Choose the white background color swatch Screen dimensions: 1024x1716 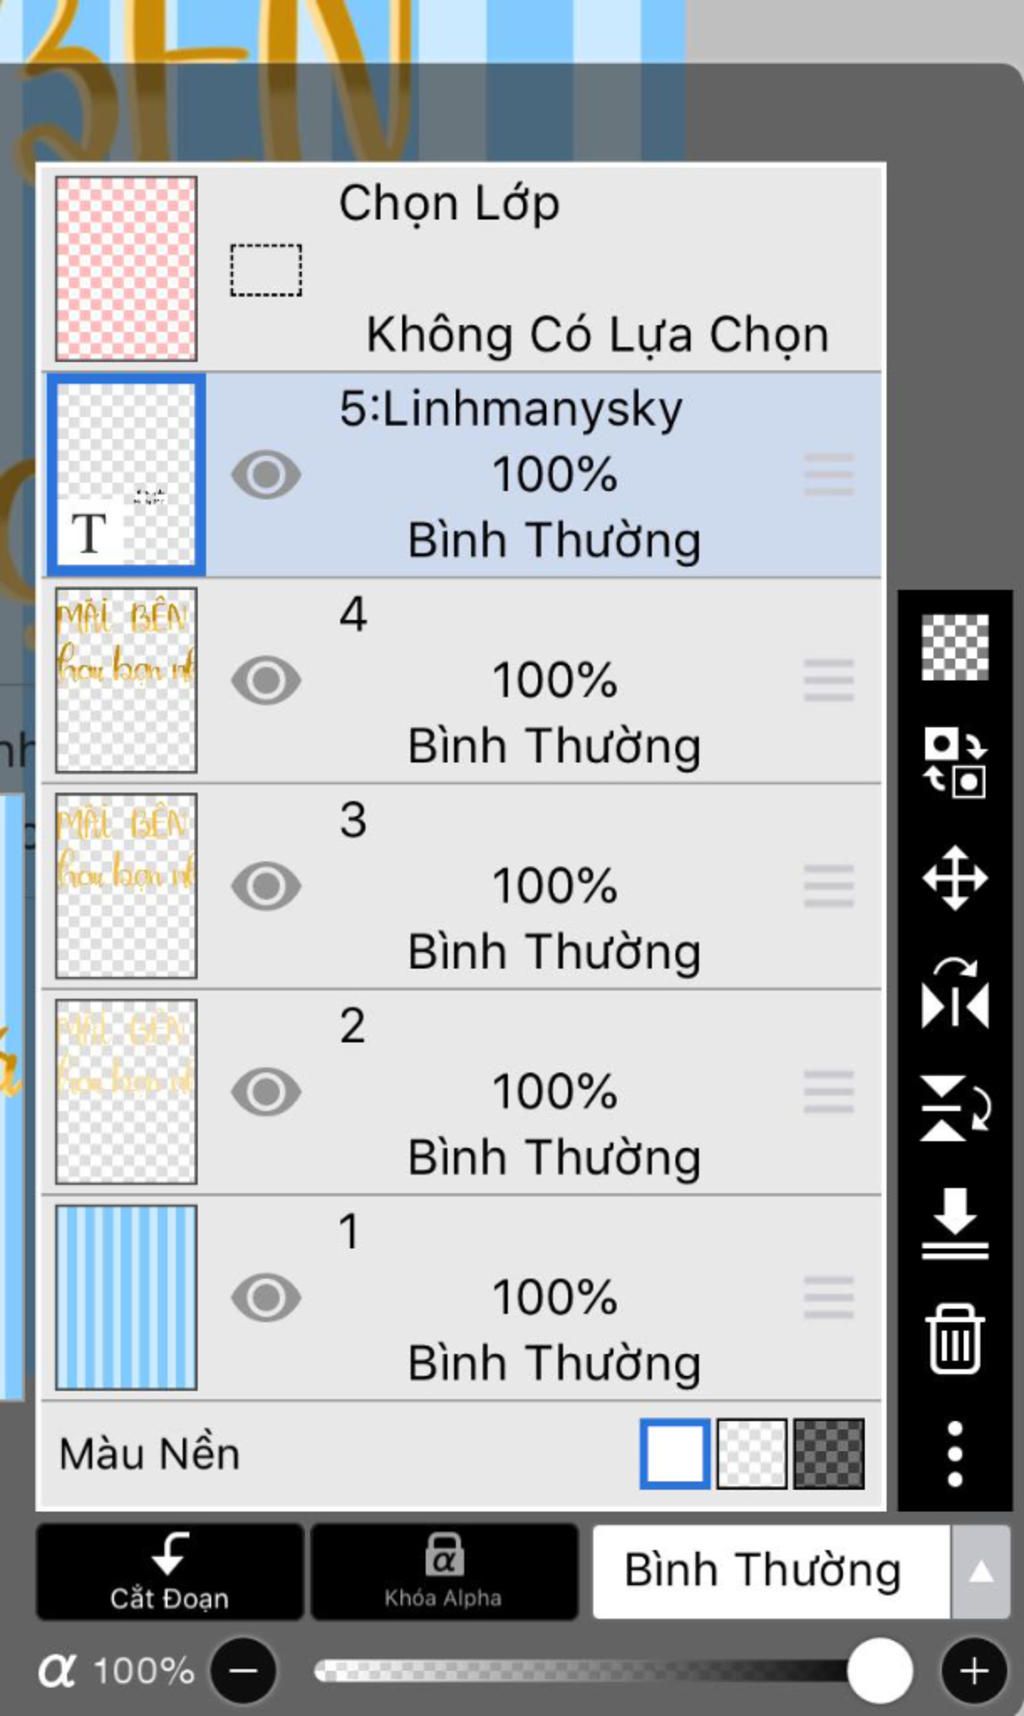(x=675, y=1453)
